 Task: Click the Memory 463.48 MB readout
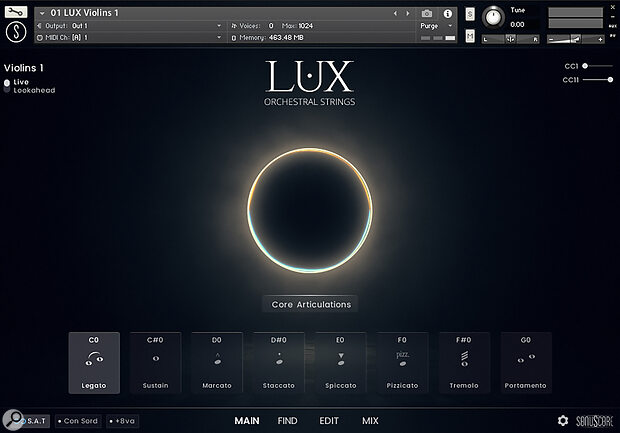click(286, 38)
